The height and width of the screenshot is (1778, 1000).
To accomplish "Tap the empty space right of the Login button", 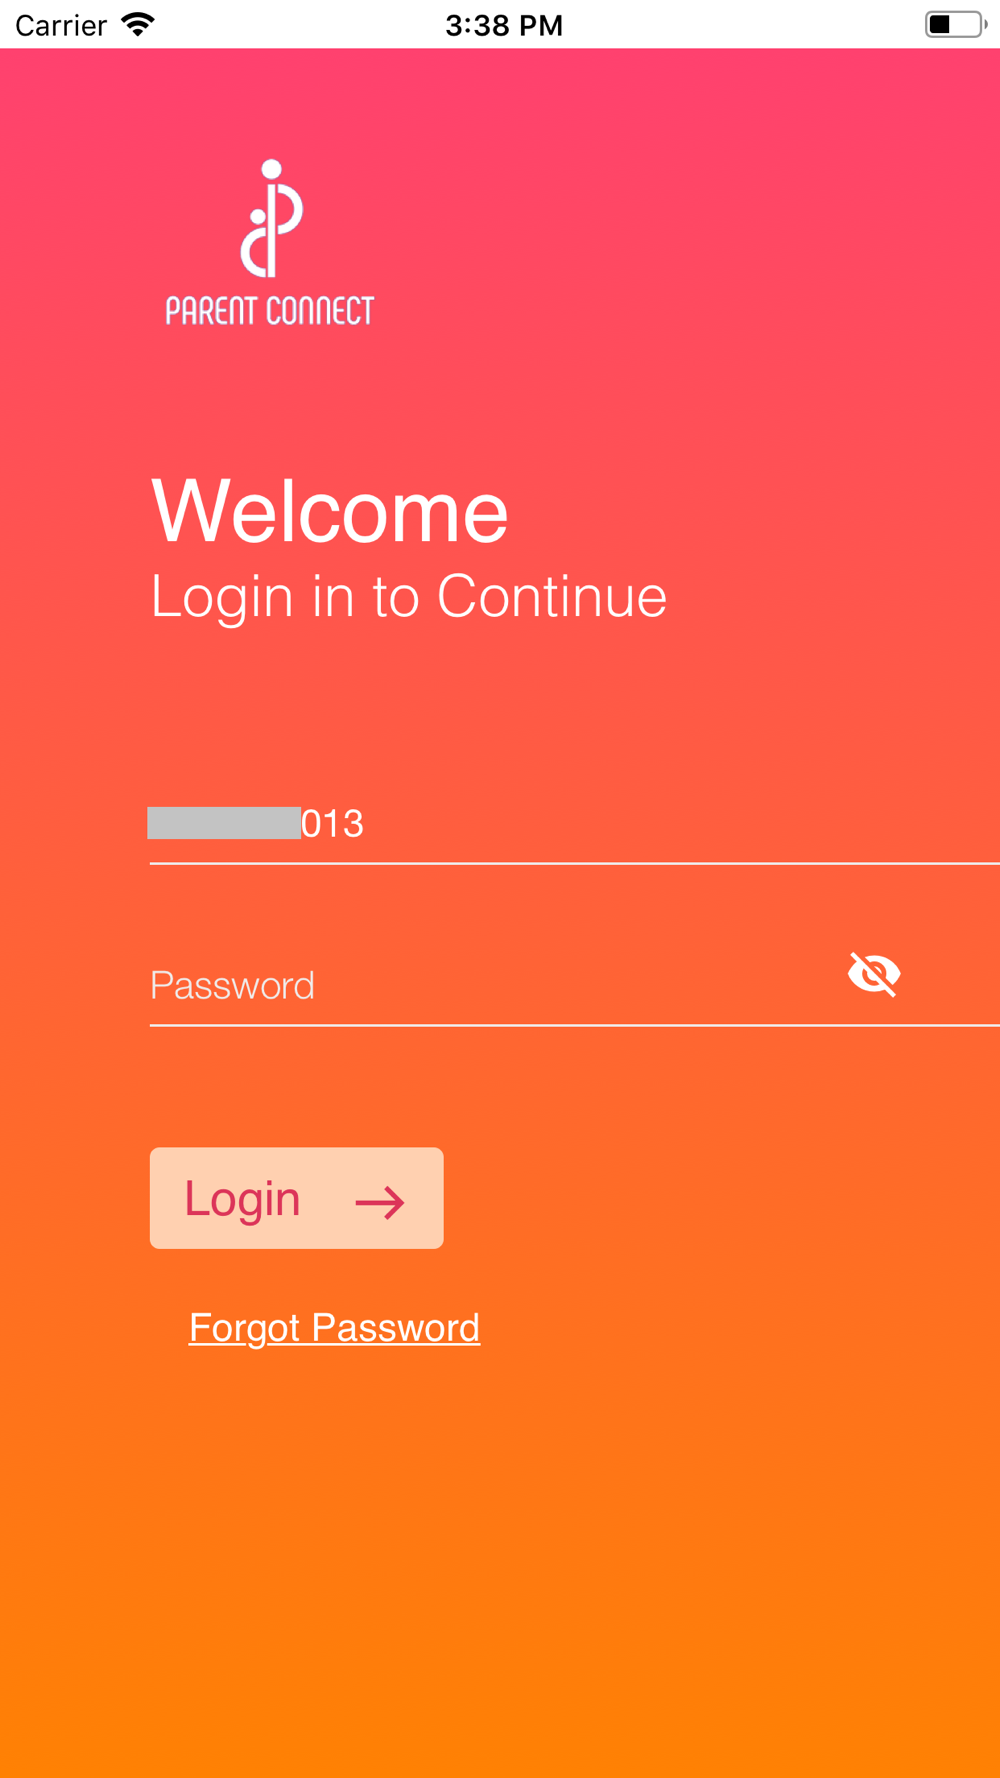I will tap(720, 1198).
